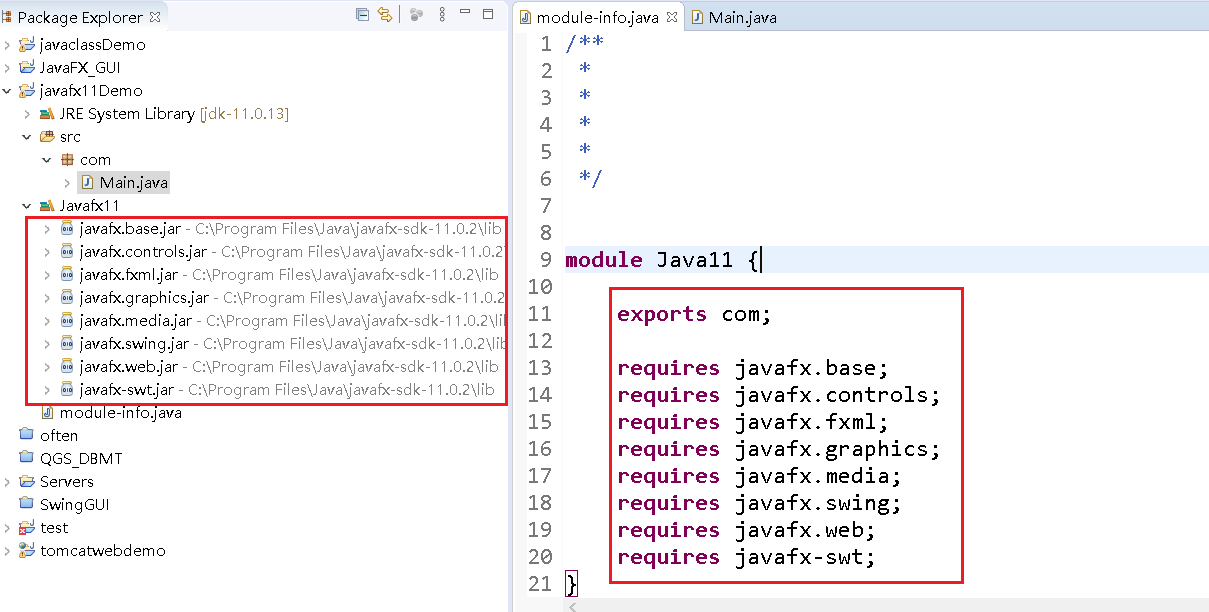Click the jar icon beside javafx.base.jar

pos(65,228)
